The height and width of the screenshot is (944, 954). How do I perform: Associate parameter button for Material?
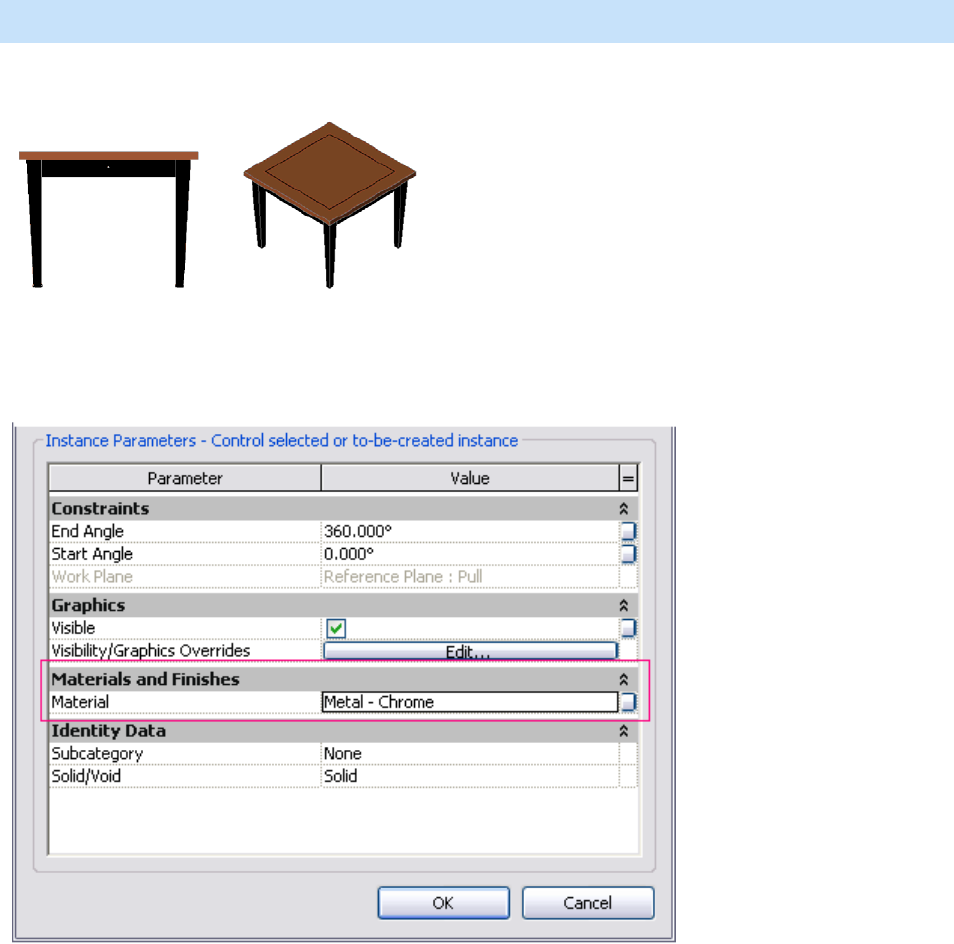[628, 702]
